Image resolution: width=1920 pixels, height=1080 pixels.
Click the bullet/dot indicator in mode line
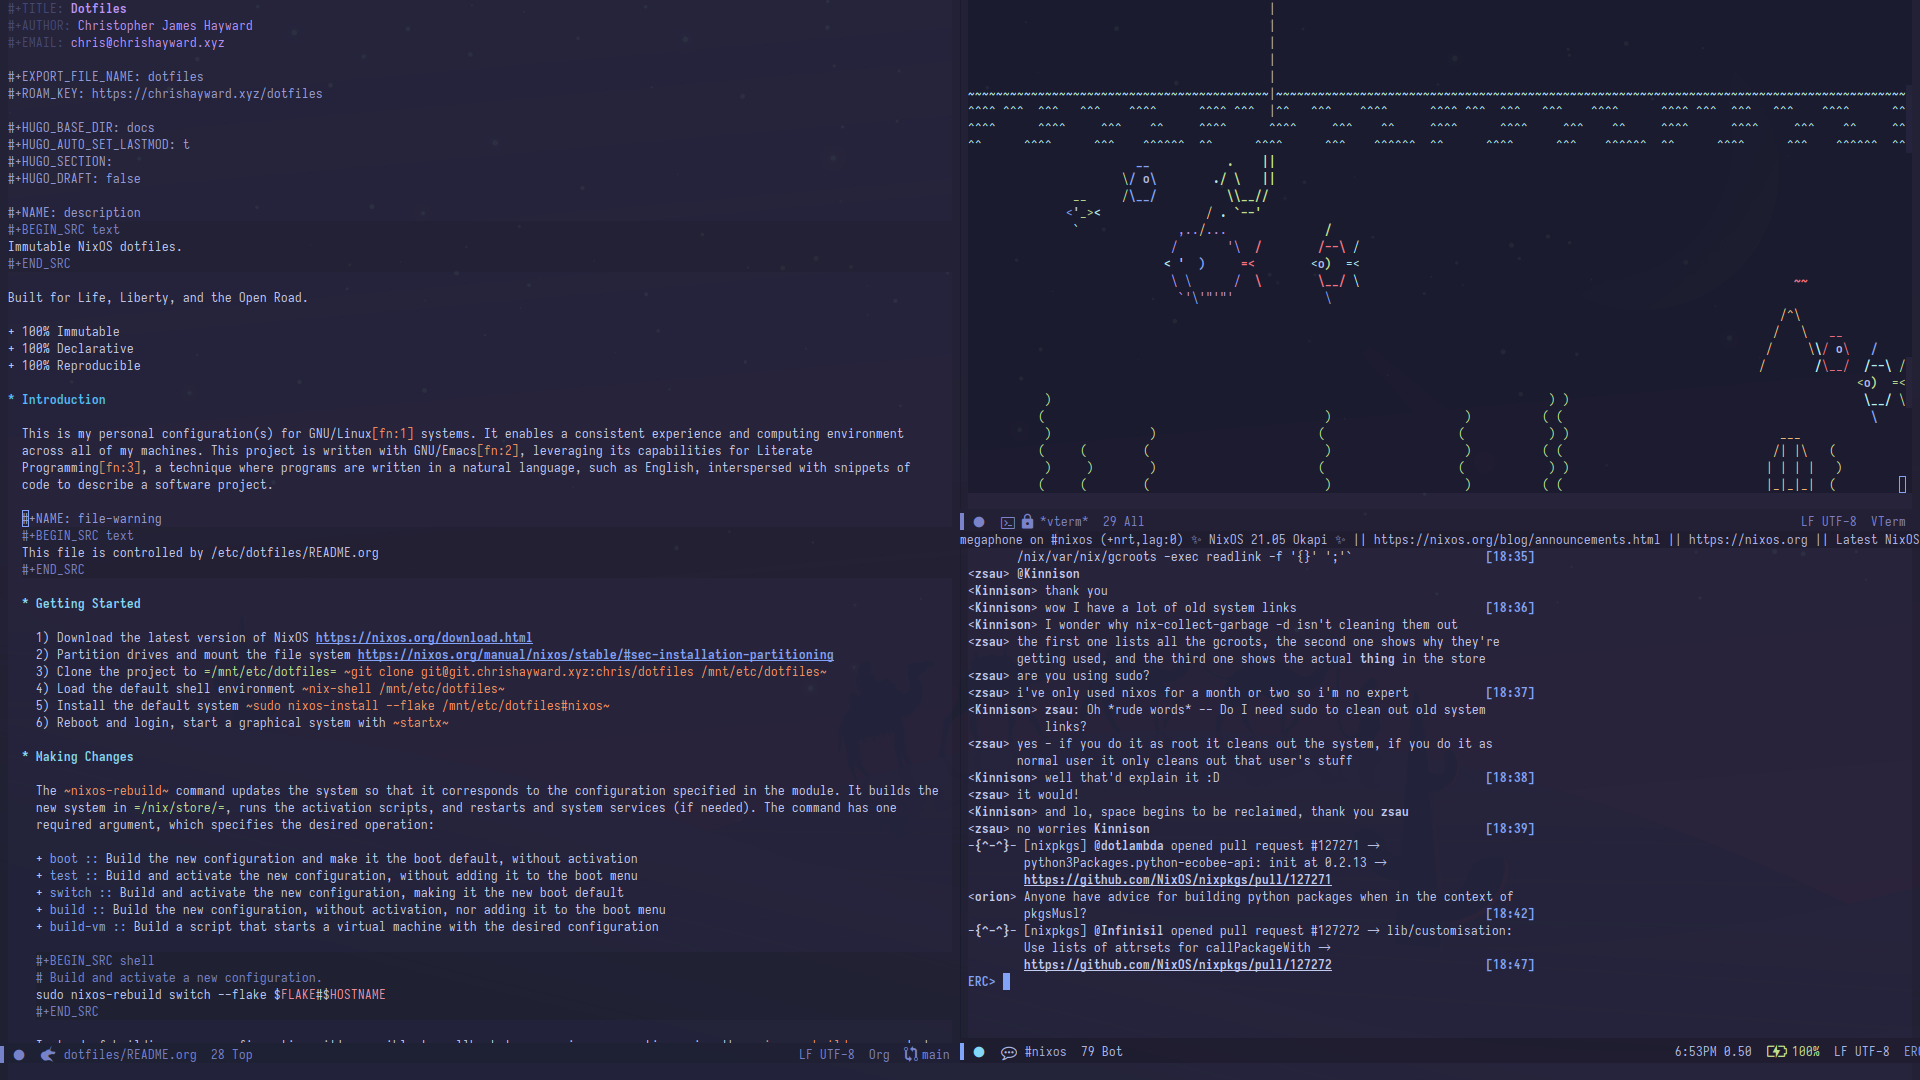(x=28, y=1052)
